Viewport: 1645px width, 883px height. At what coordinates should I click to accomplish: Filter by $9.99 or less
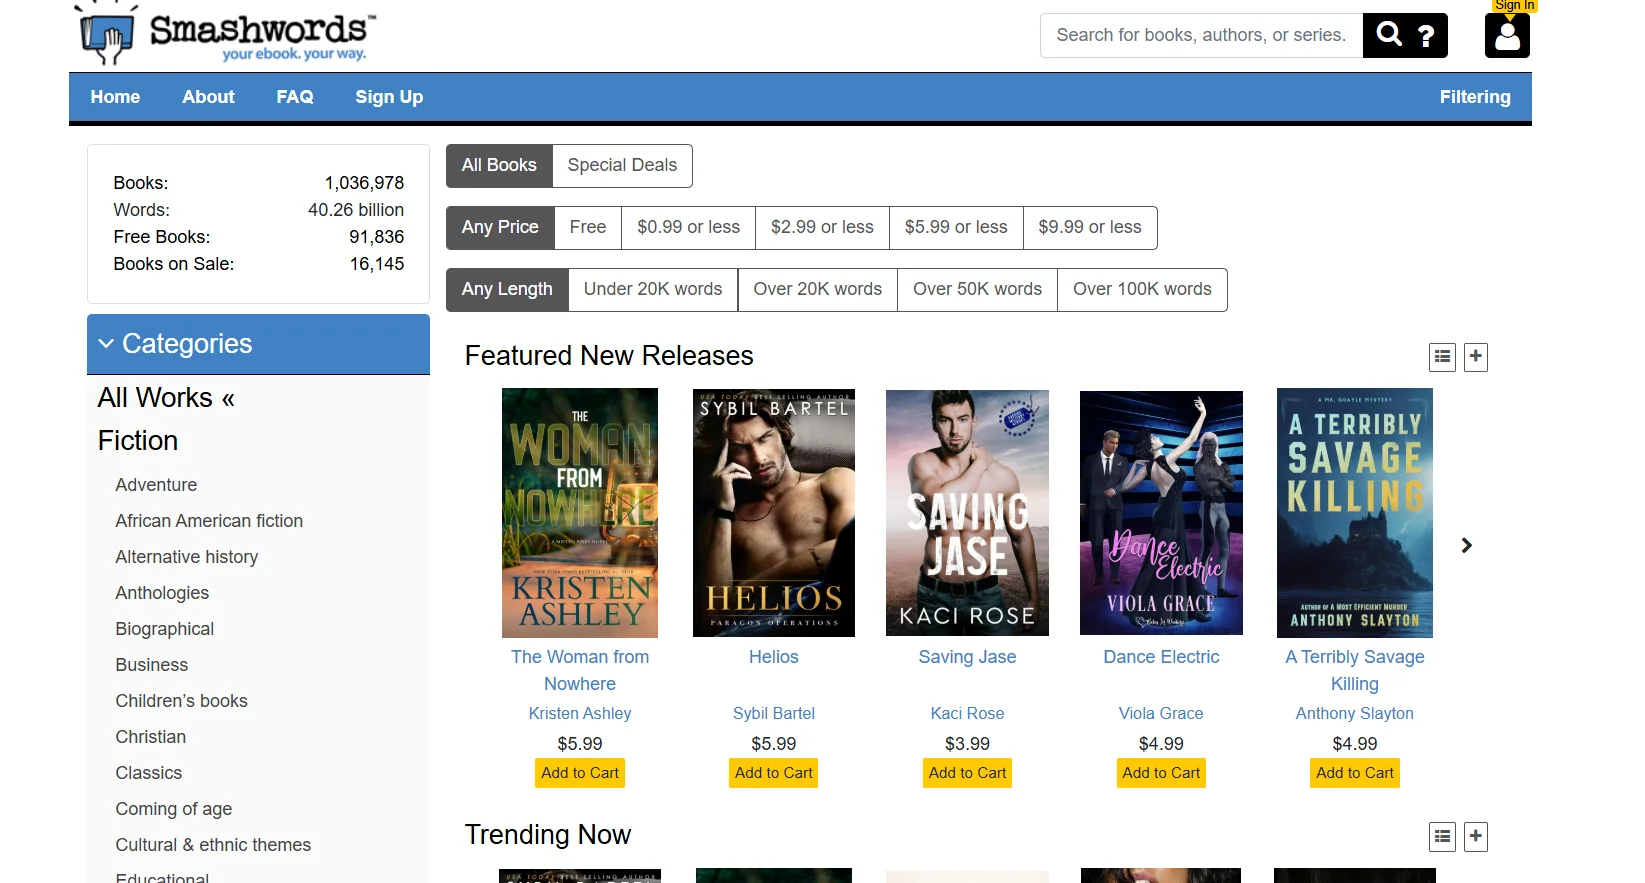point(1090,228)
